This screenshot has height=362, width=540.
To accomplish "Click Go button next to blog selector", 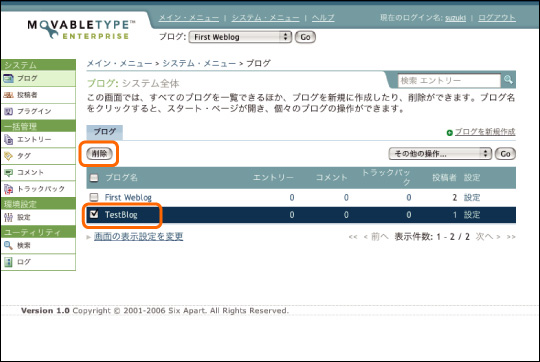I will (x=305, y=37).
